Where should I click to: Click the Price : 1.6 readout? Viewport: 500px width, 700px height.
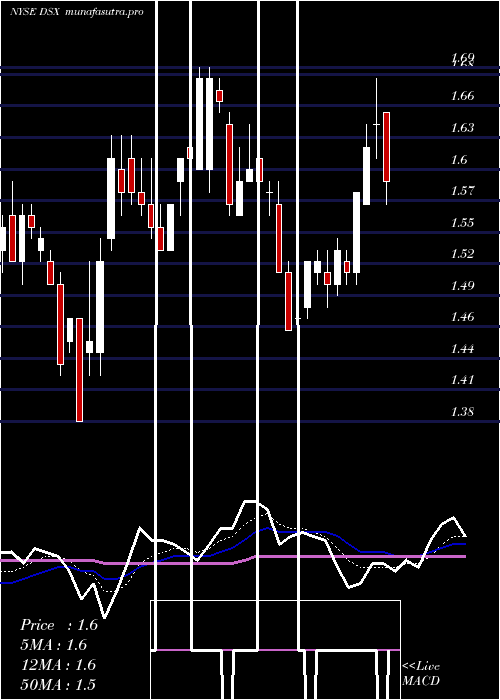(59, 625)
